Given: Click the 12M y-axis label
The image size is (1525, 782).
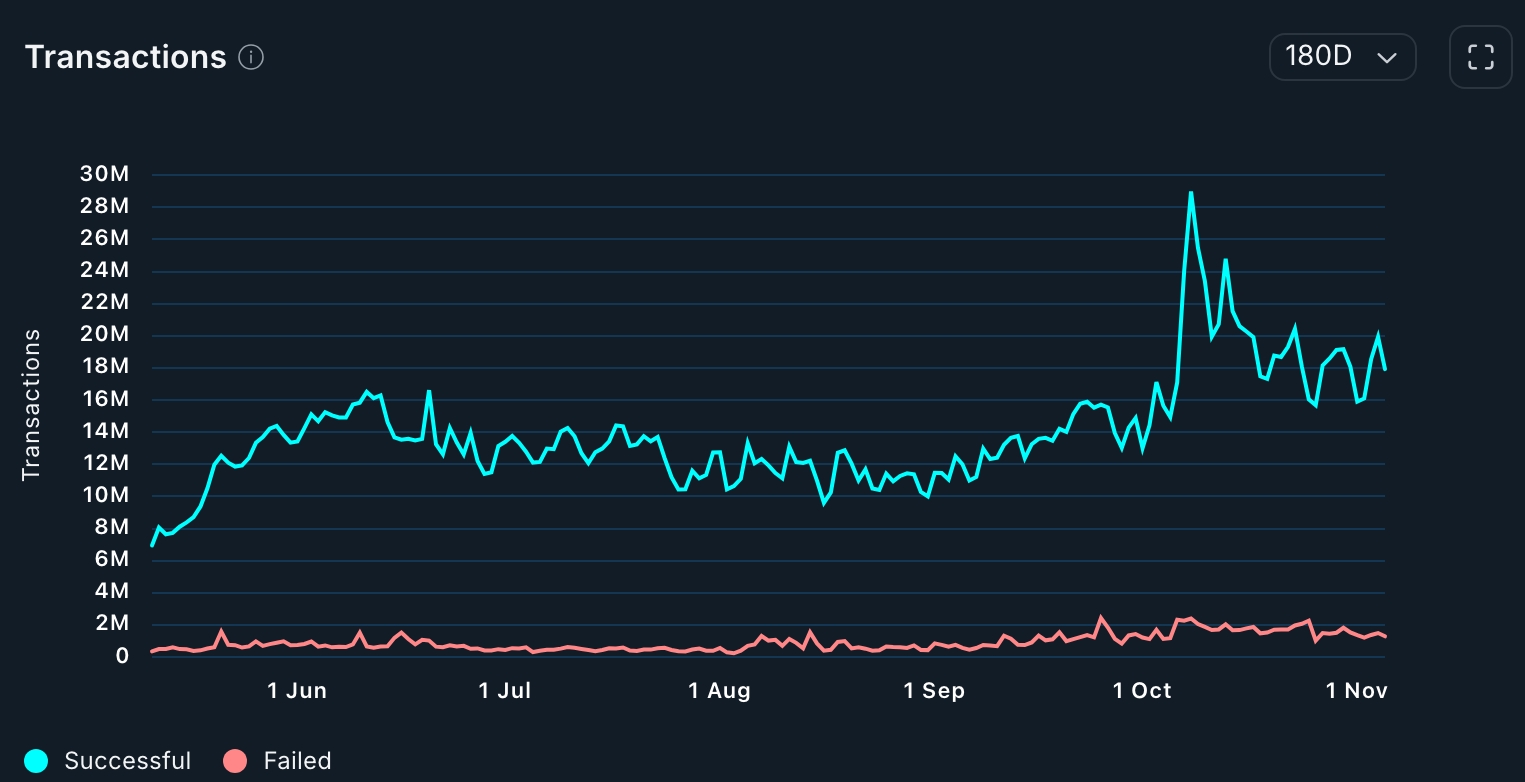Looking at the screenshot, I should click(104, 463).
